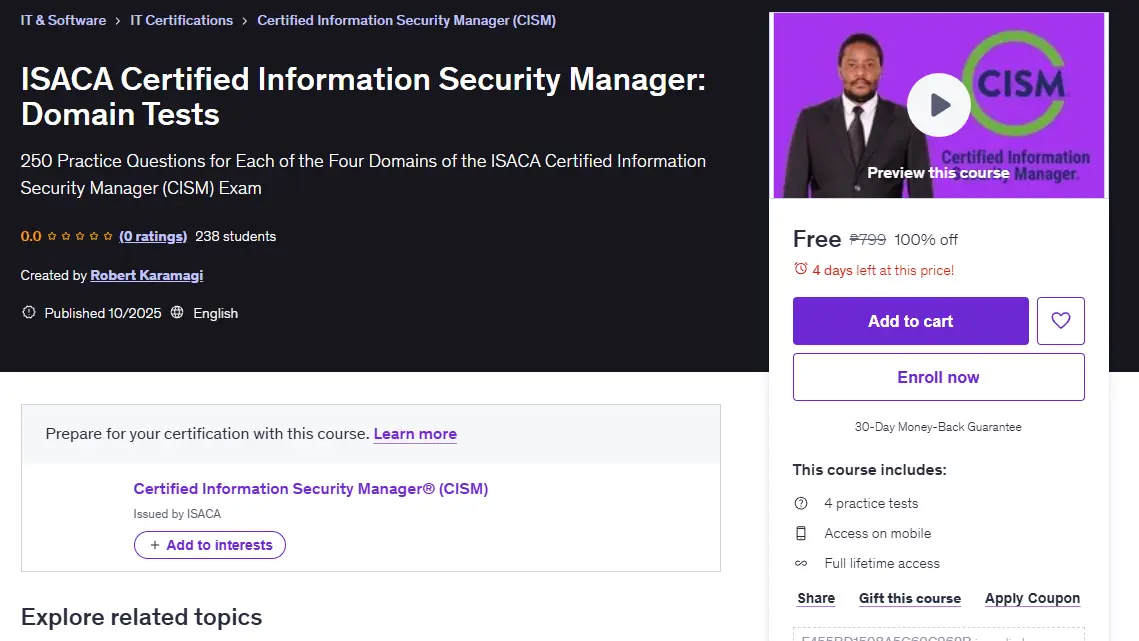Open Certified Information Security Manager (CISM) breadcrumb
1139x641 pixels.
406,20
